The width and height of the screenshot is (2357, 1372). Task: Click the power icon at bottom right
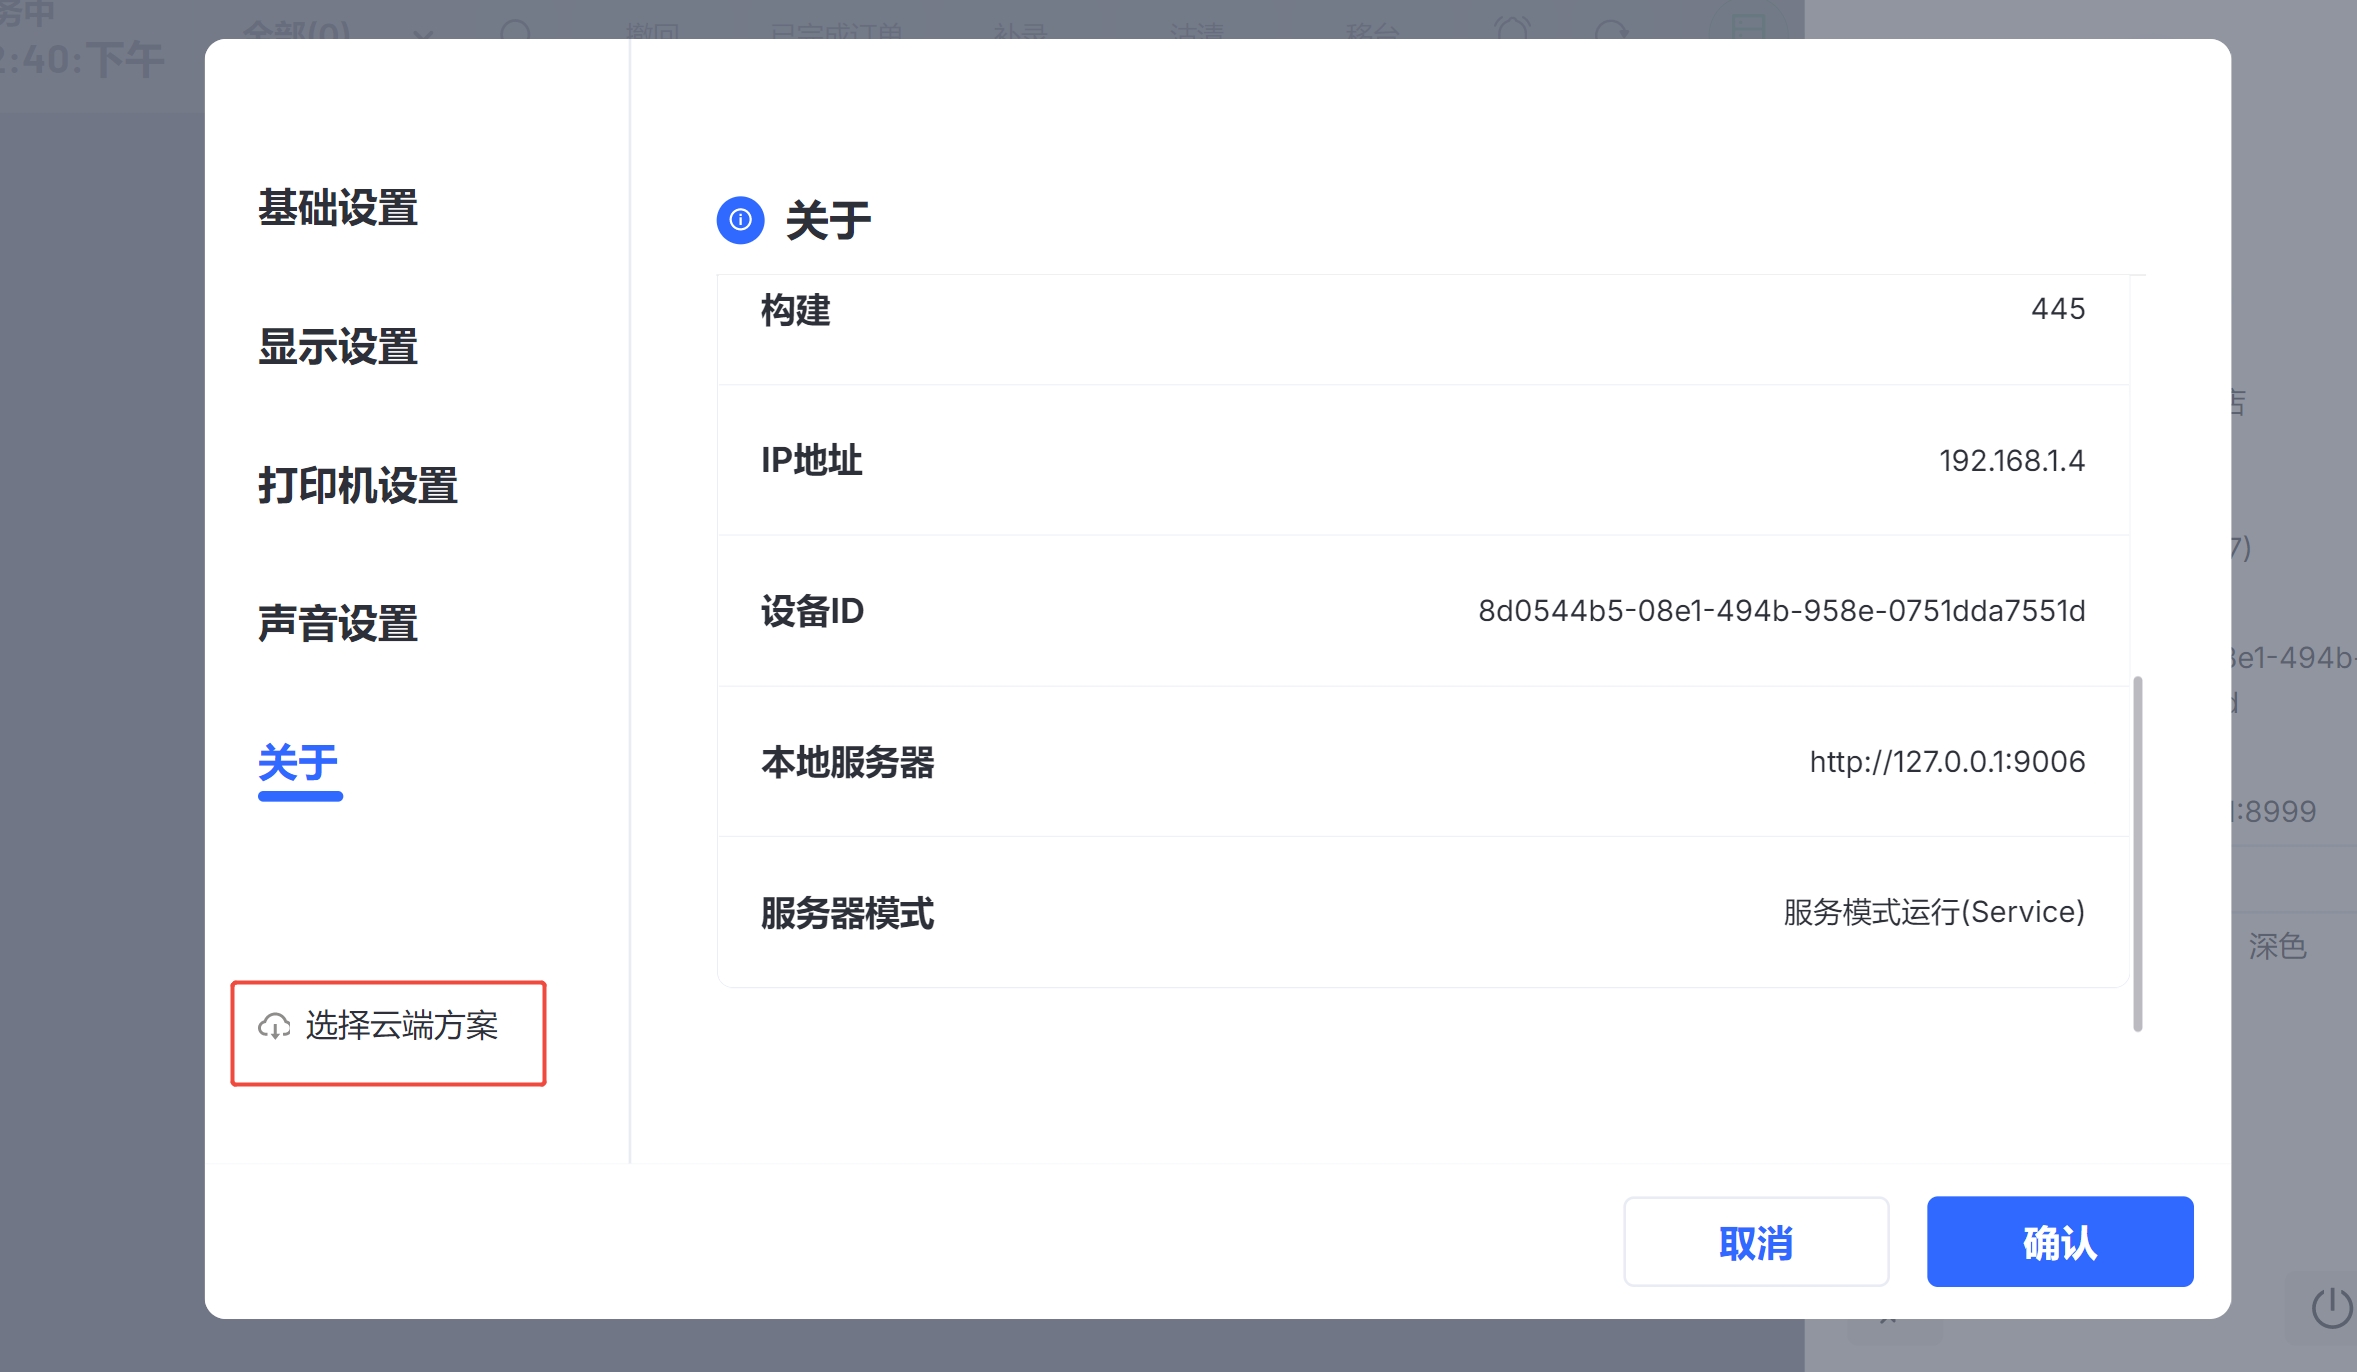tap(2331, 1307)
